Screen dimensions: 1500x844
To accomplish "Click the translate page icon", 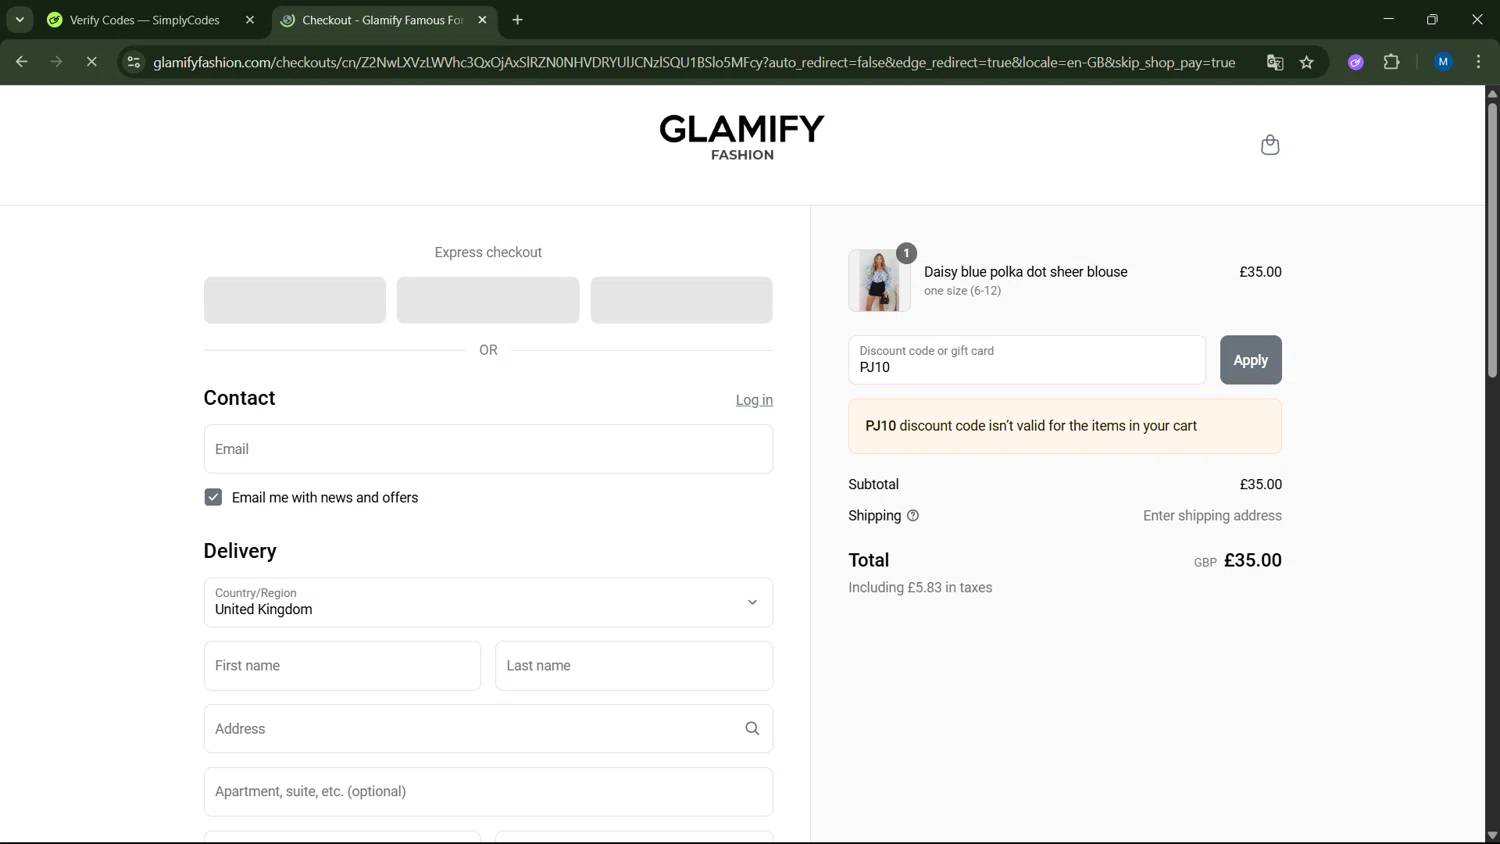I will tap(1275, 62).
